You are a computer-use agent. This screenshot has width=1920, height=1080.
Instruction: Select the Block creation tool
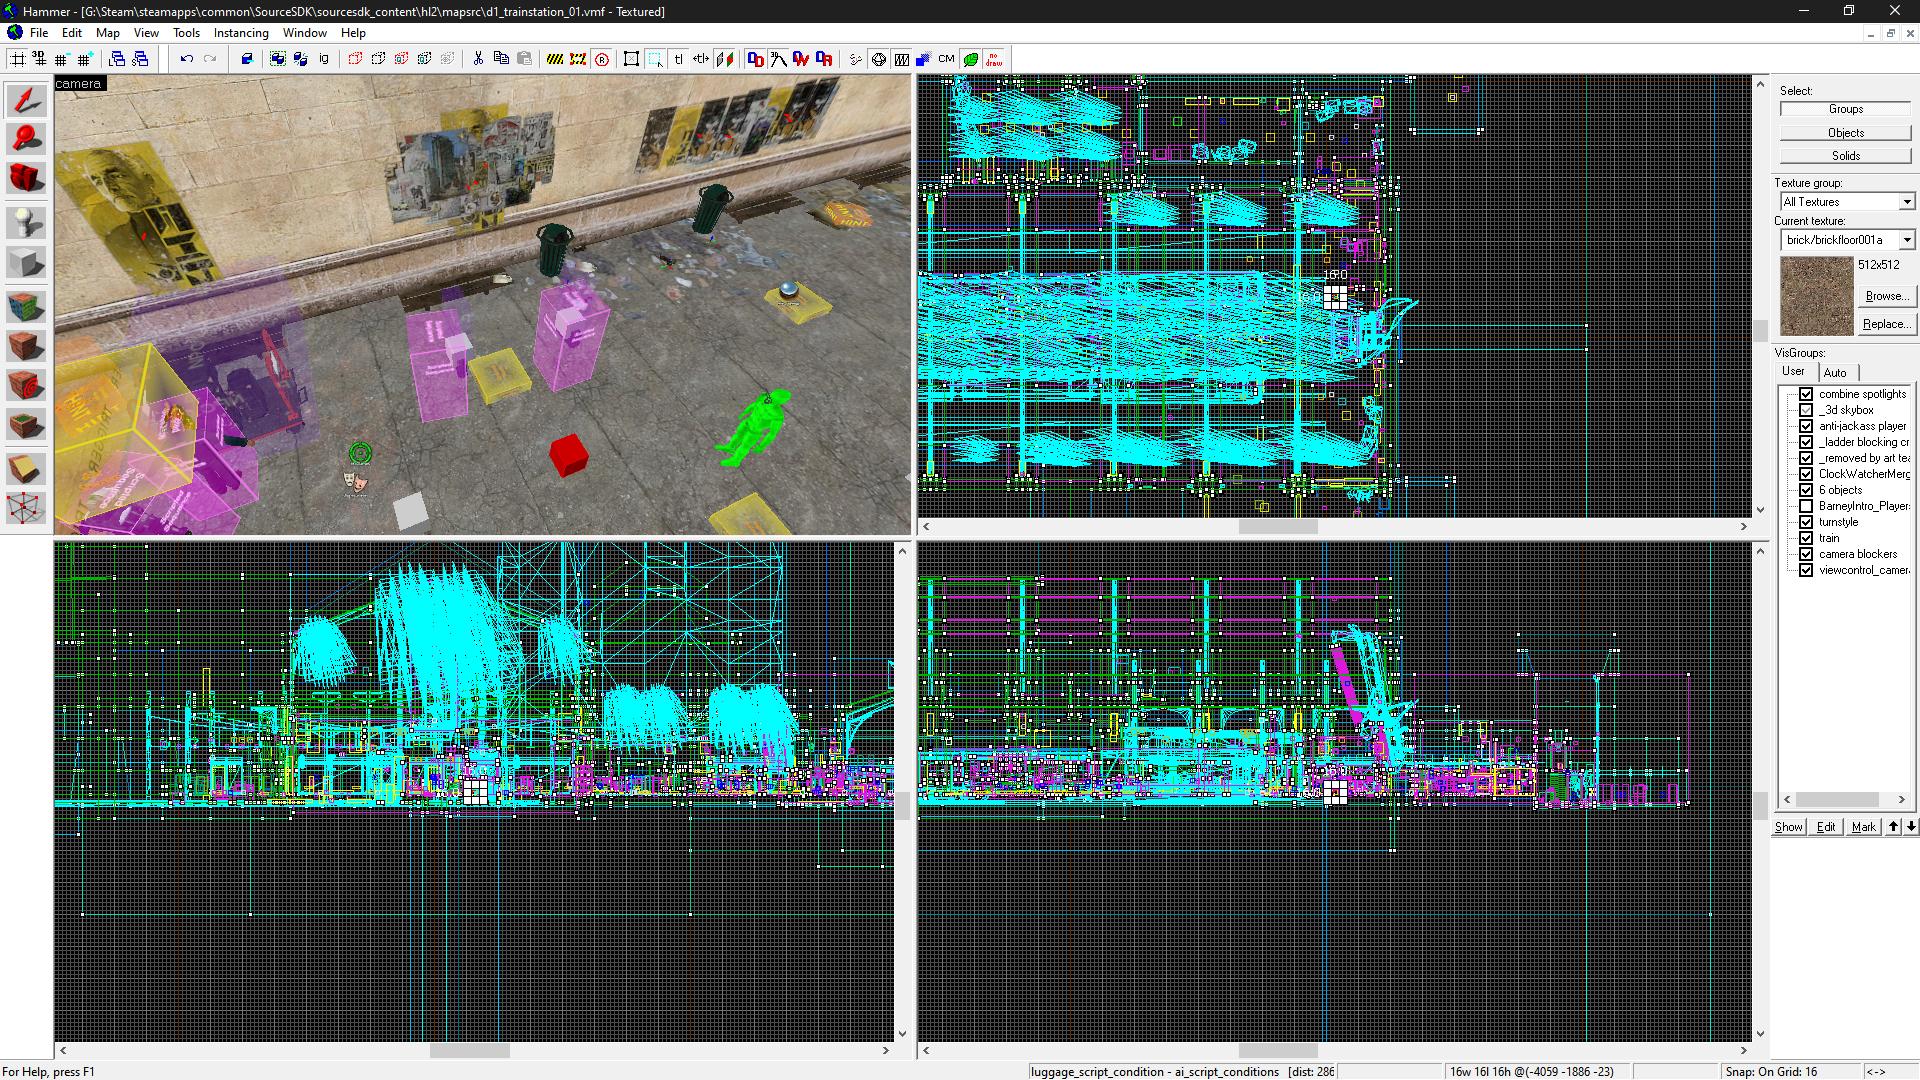26,264
